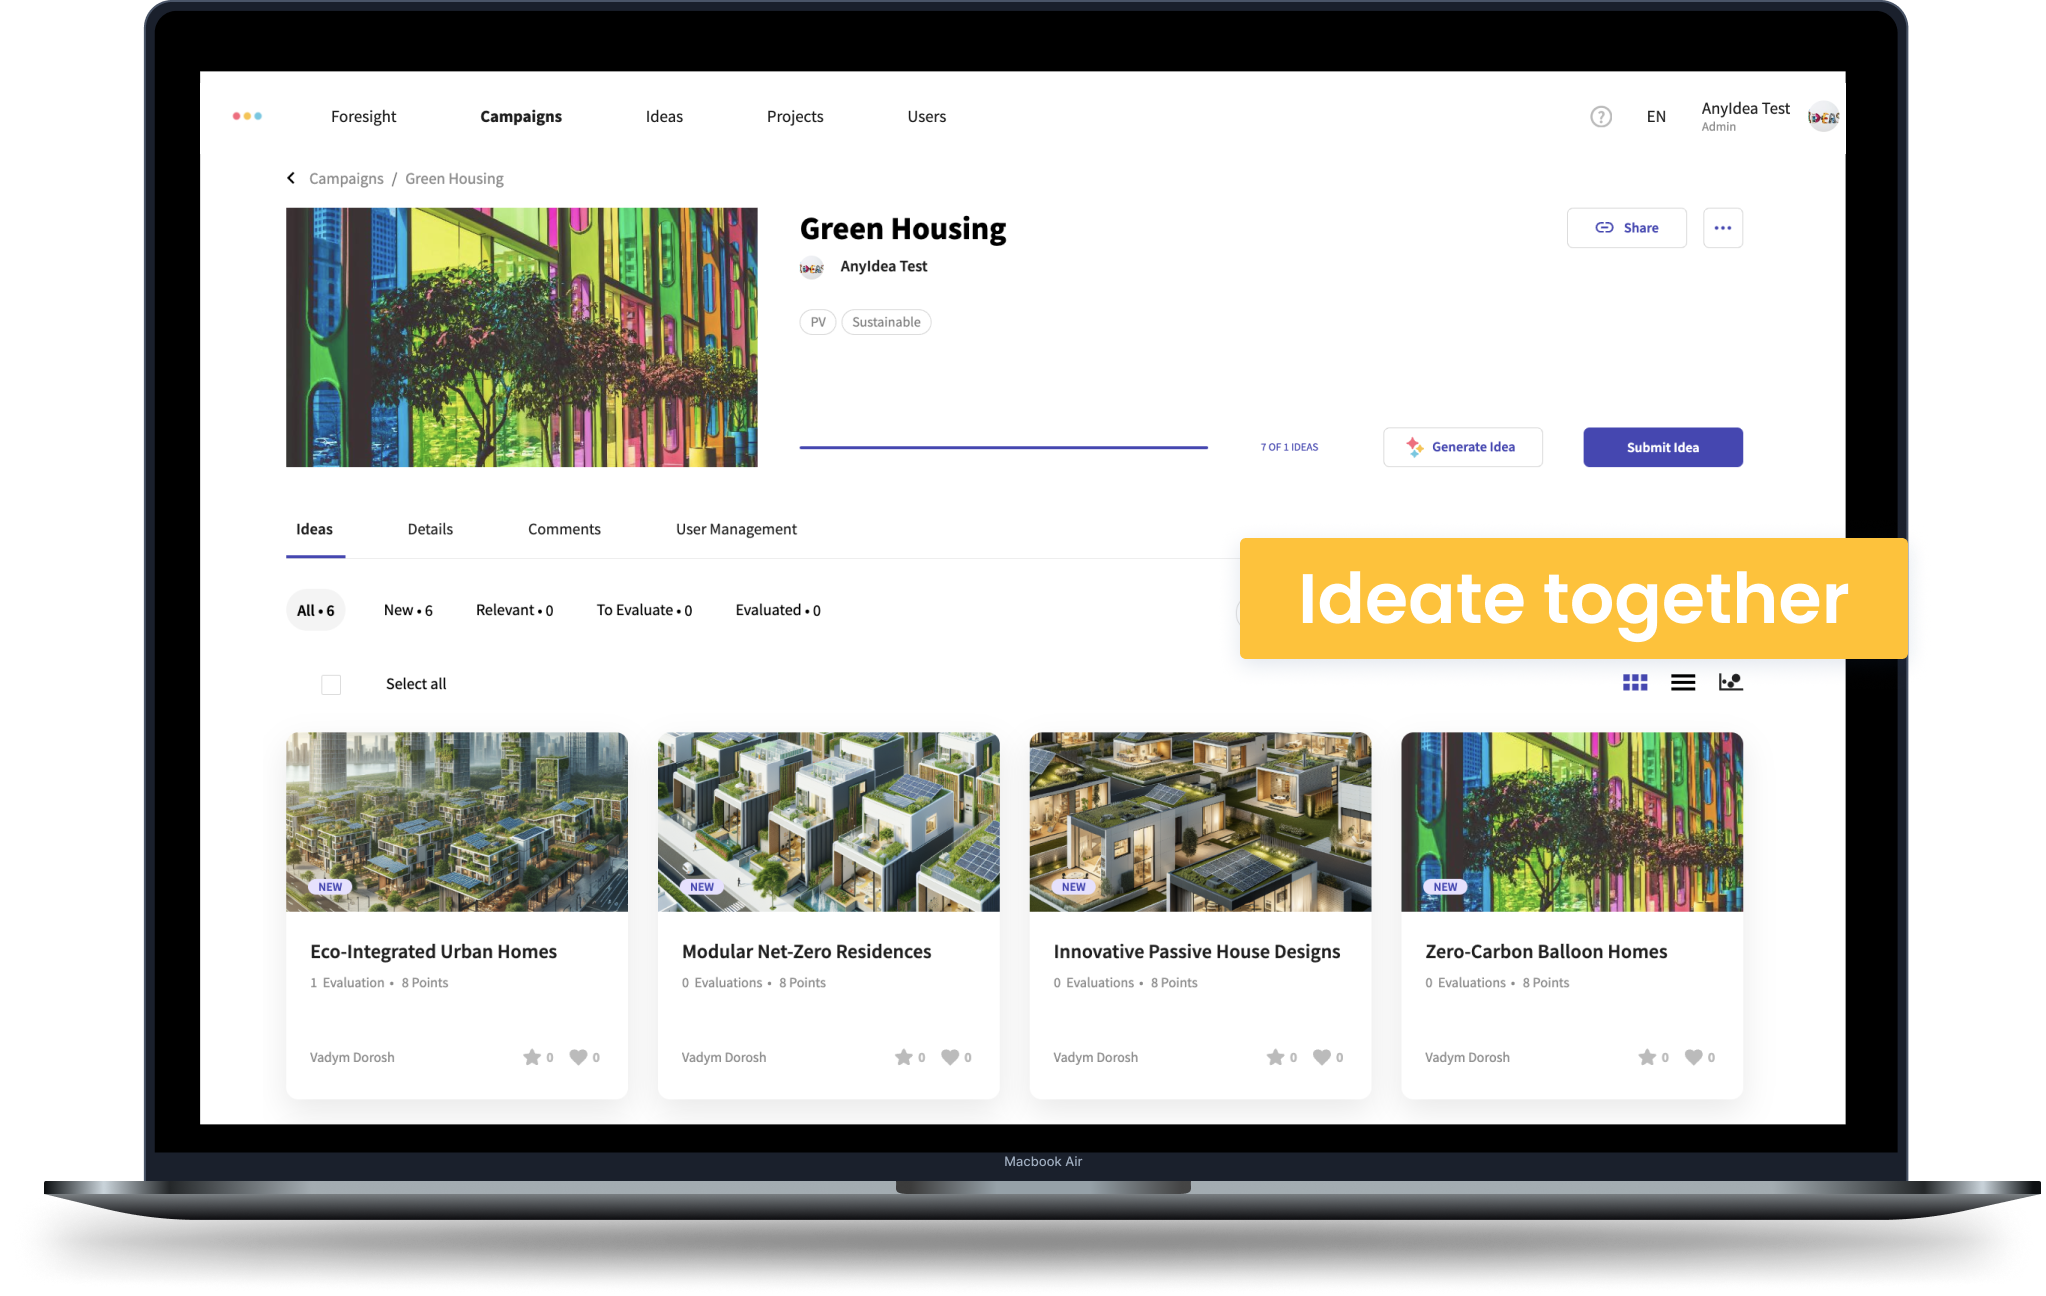Switch to the Details tab
This screenshot has height=1296, width=2046.
pos(430,529)
